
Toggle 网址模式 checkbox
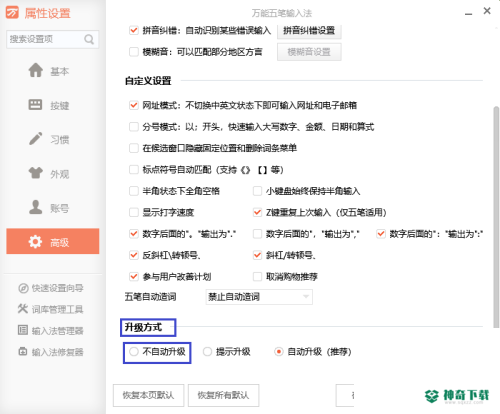[134, 105]
